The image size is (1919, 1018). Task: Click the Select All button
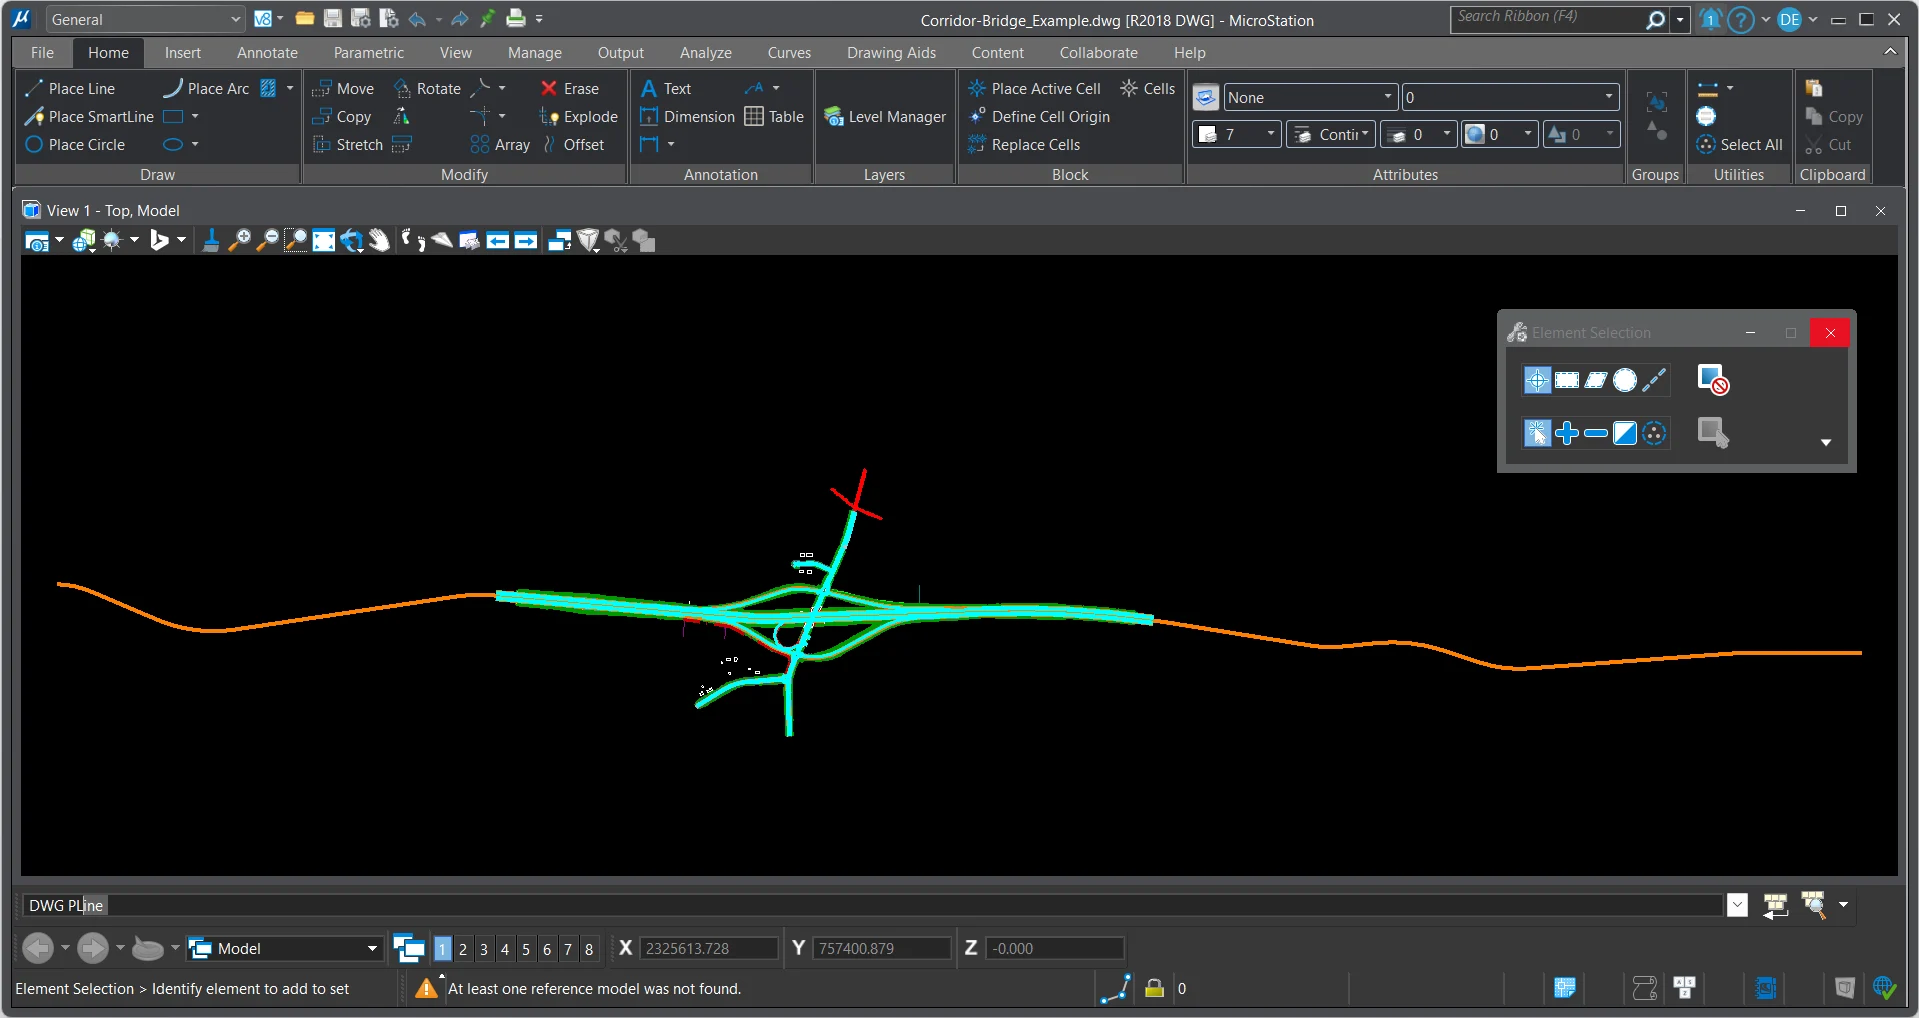pyautogui.click(x=1739, y=145)
